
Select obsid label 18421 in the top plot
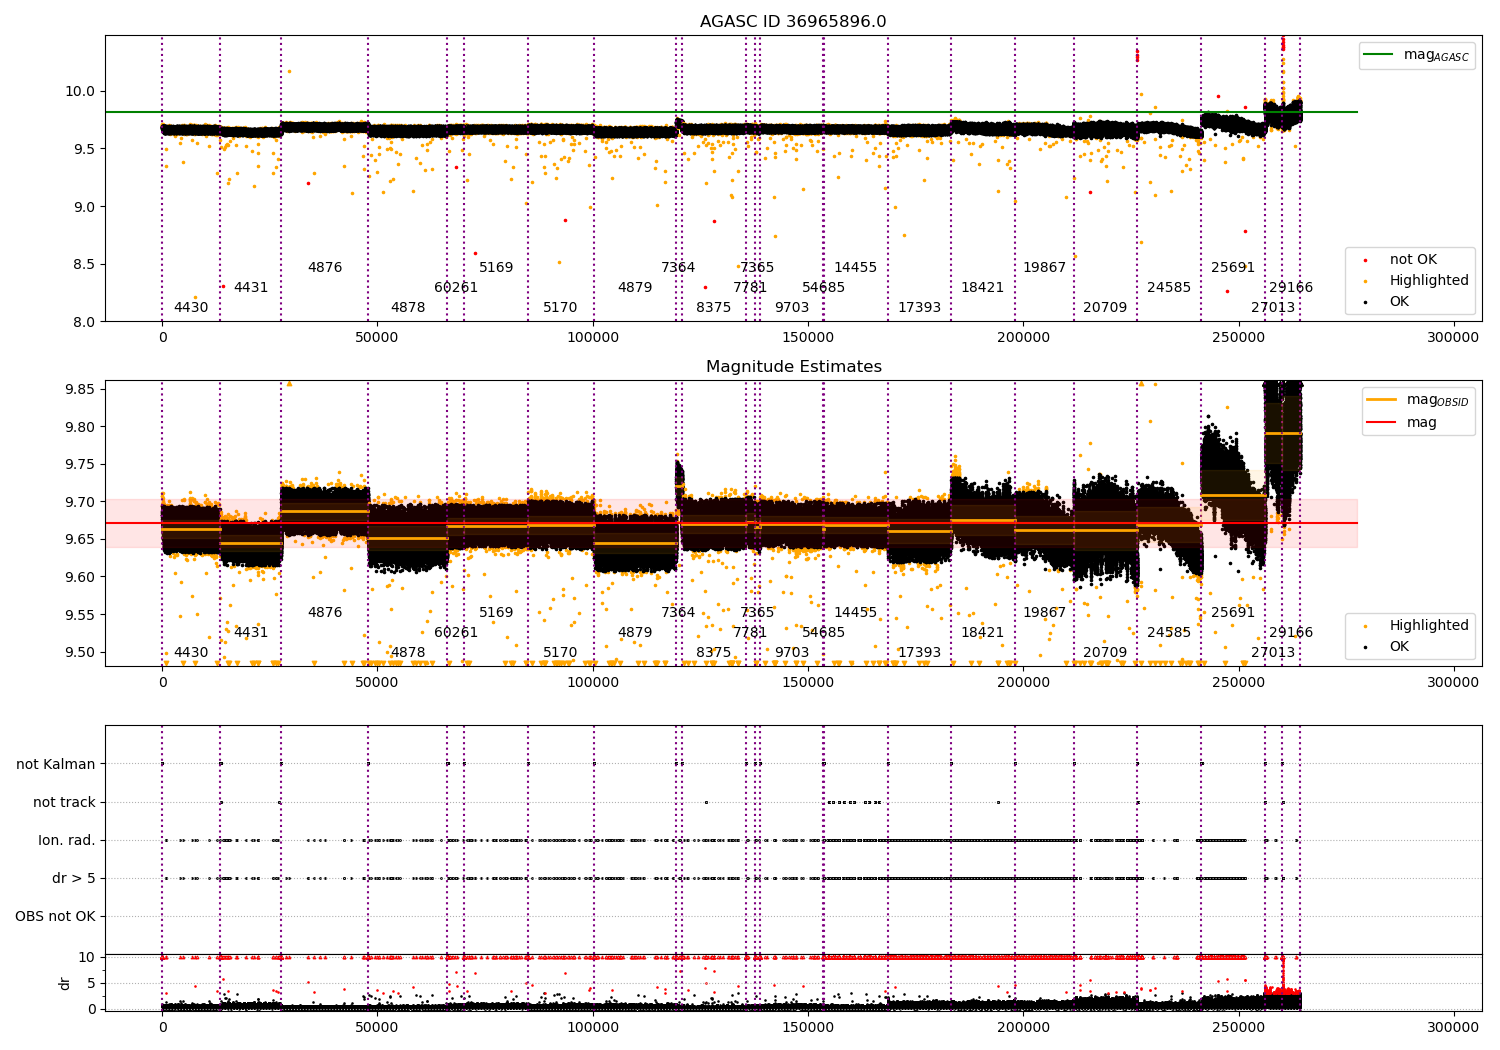982,288
